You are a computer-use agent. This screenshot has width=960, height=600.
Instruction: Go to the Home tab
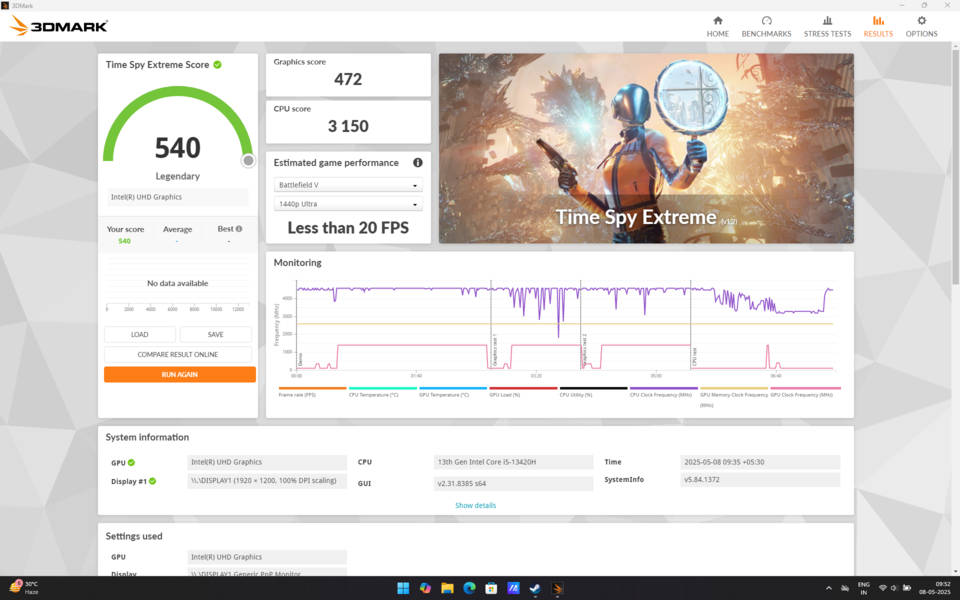coord(718,27)
